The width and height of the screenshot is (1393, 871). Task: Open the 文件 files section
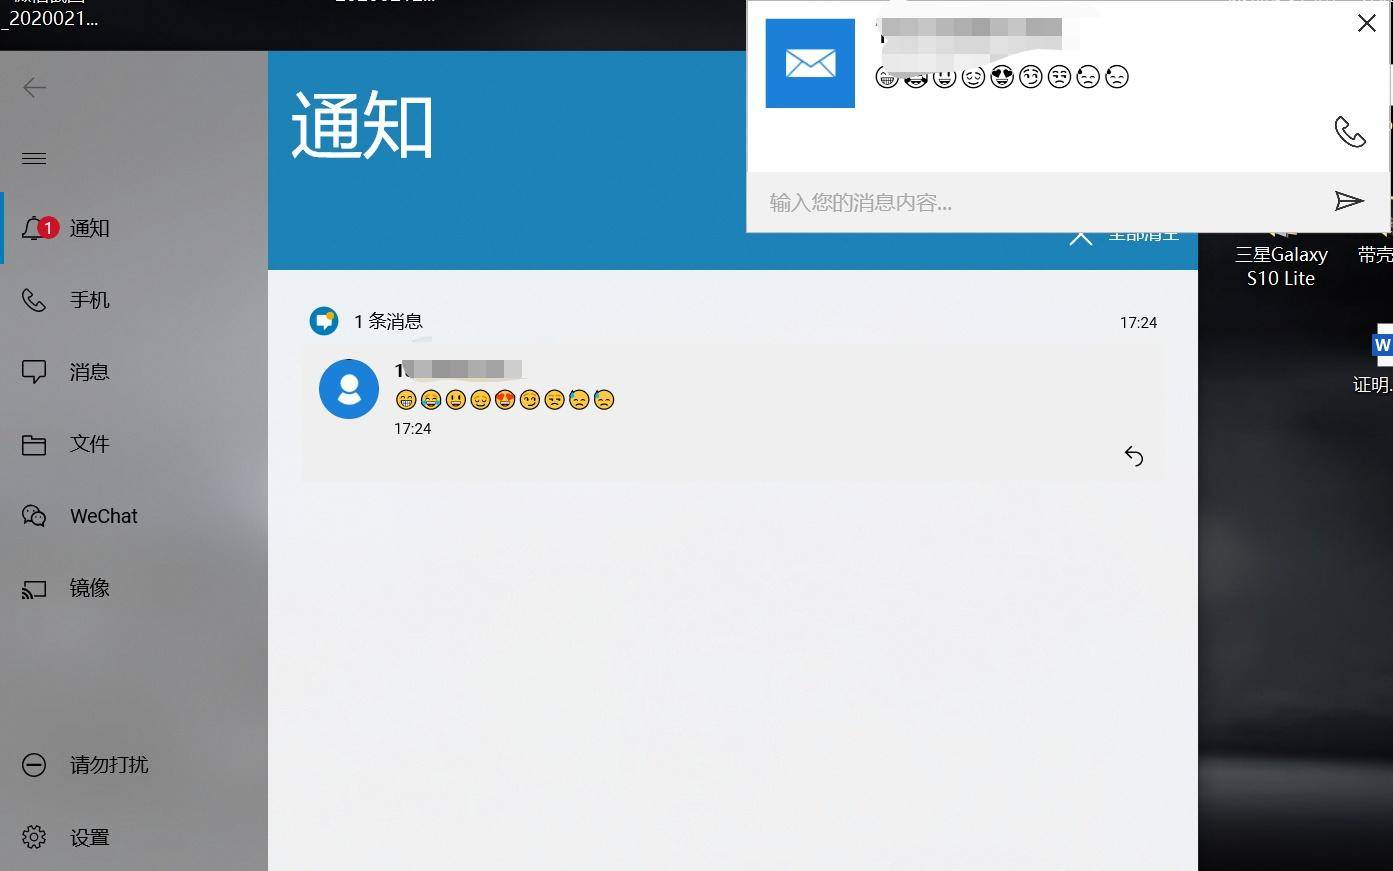[88, 443]
